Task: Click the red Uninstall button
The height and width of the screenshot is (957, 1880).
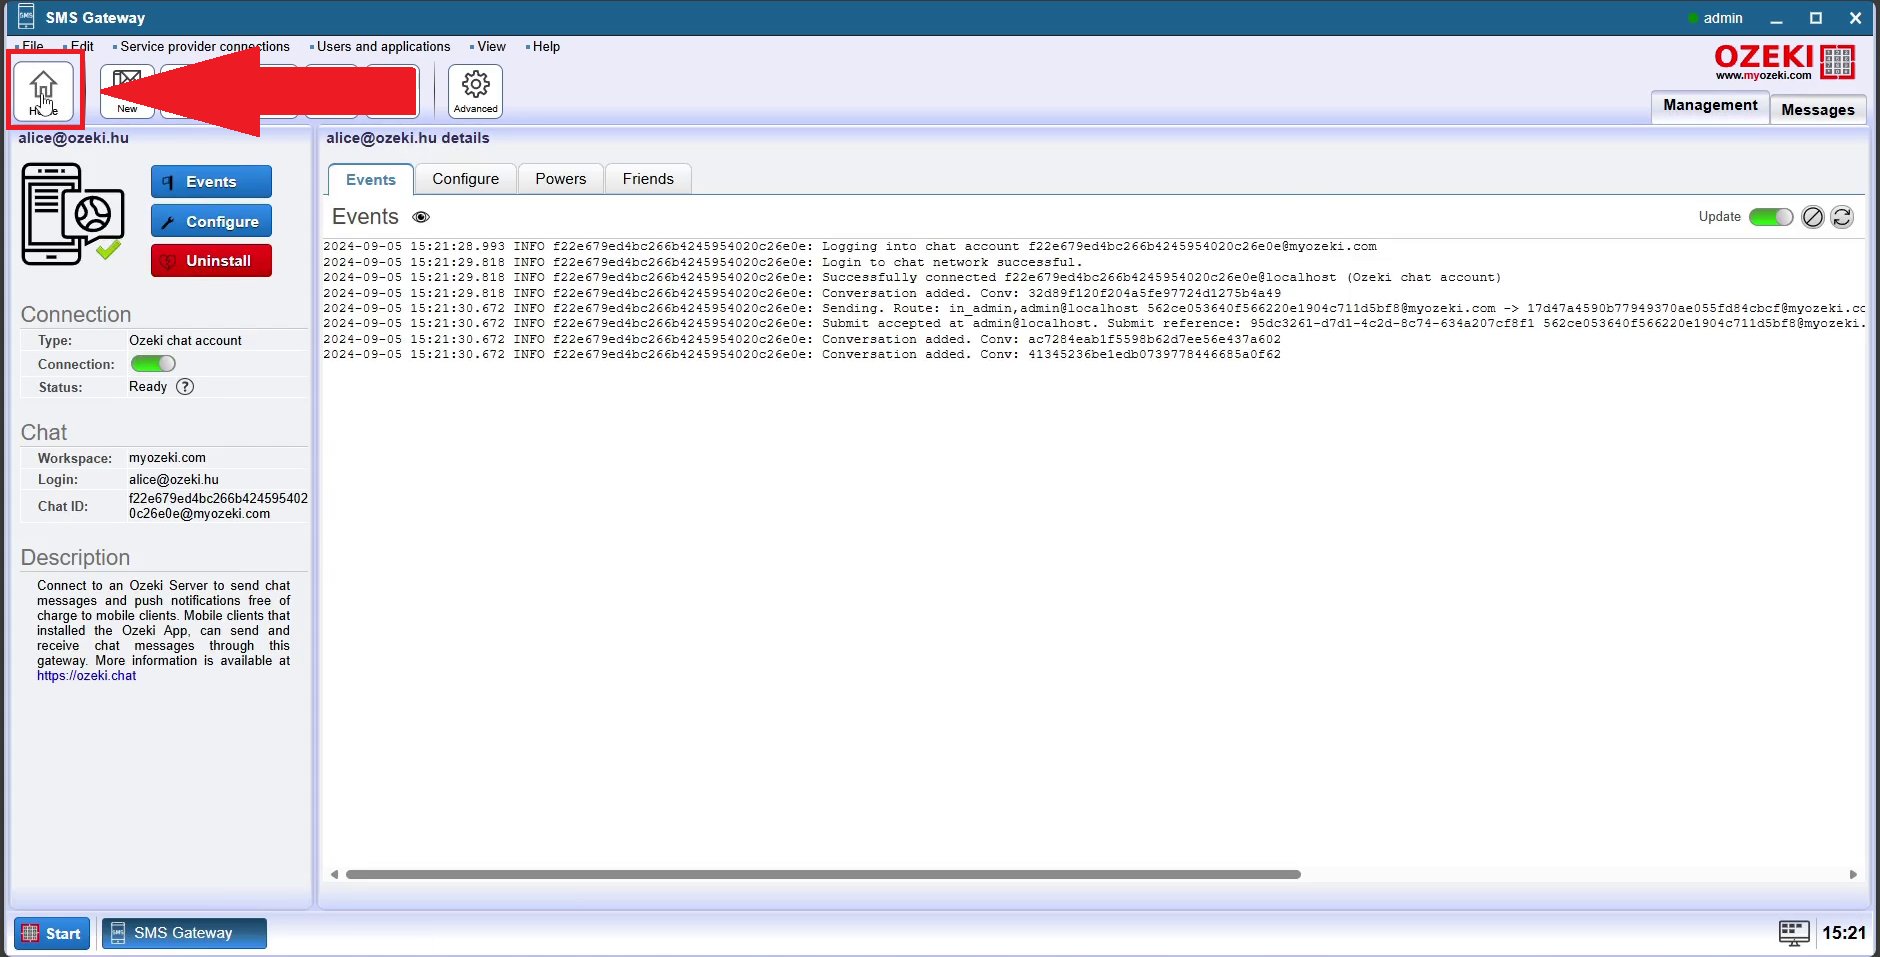Action: [211, 261]
